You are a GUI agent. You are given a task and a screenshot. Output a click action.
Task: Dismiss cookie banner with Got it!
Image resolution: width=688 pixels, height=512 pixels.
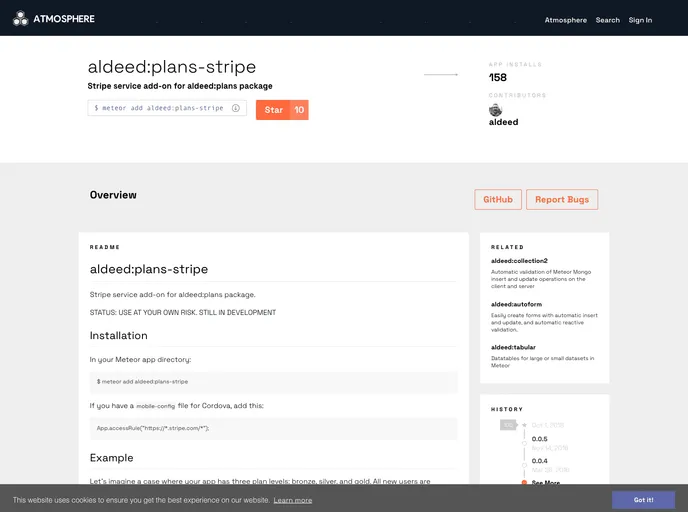[x=643, y=500]
